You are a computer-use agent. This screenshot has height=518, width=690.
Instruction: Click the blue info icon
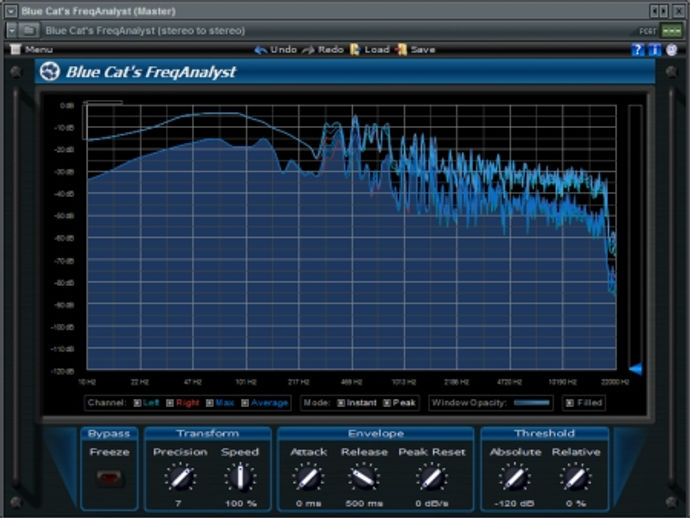[655, 49]
